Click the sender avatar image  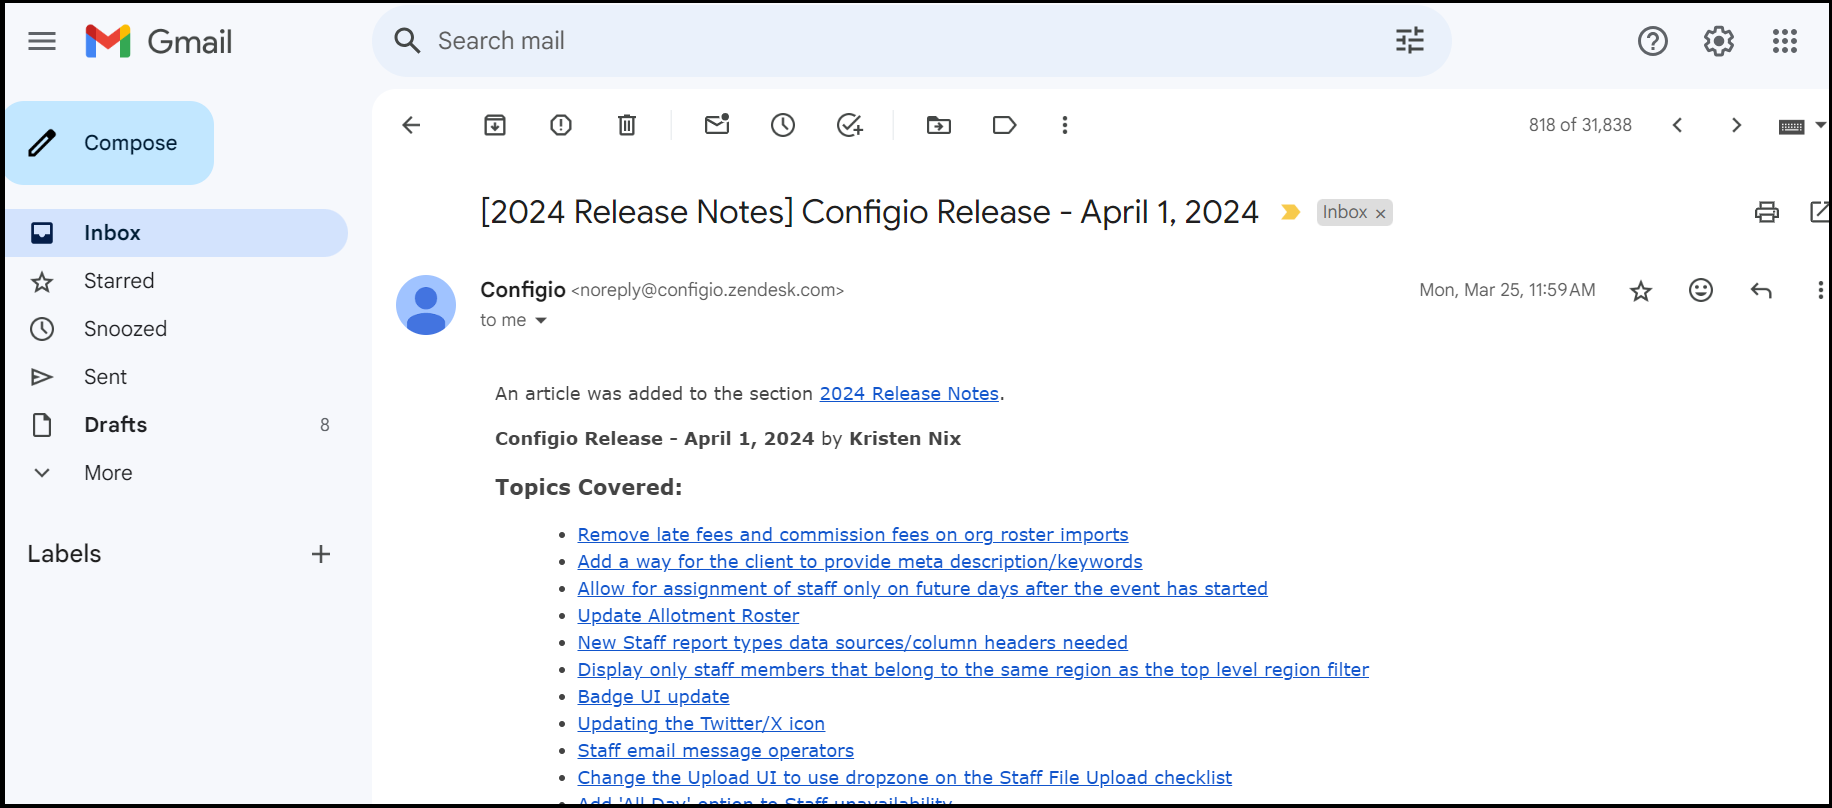pyautogui.click(x=426, y=305)
